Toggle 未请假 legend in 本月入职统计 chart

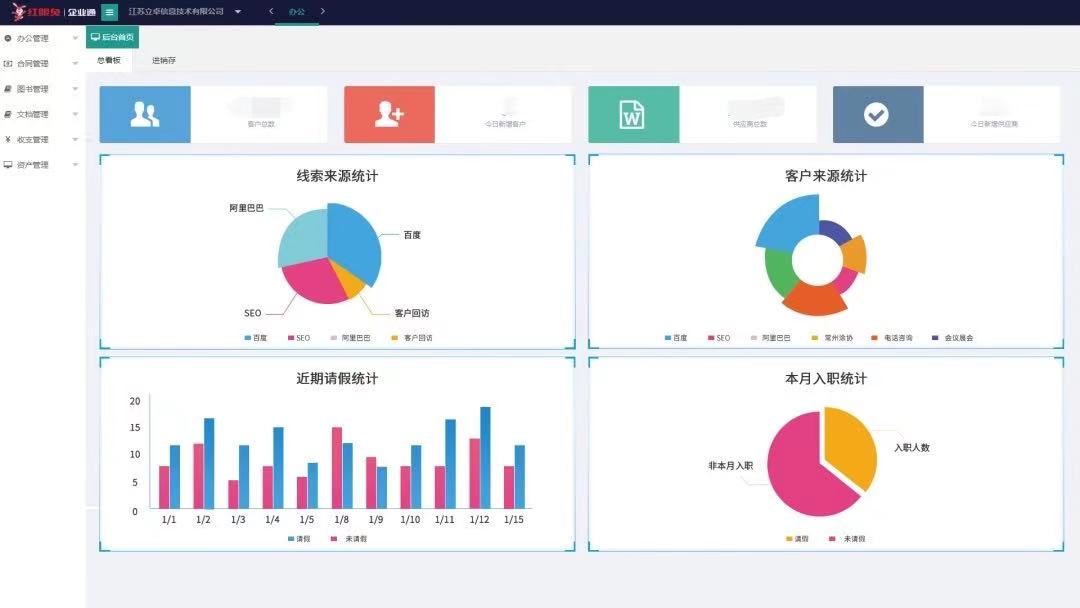click(847, 539)
